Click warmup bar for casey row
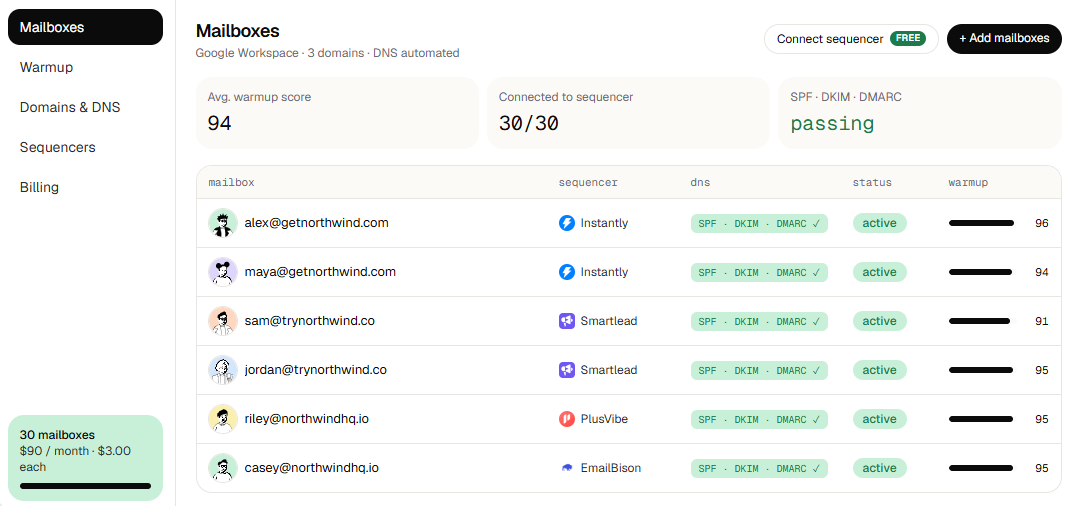The image size is (1072, 506). point(982,468)
